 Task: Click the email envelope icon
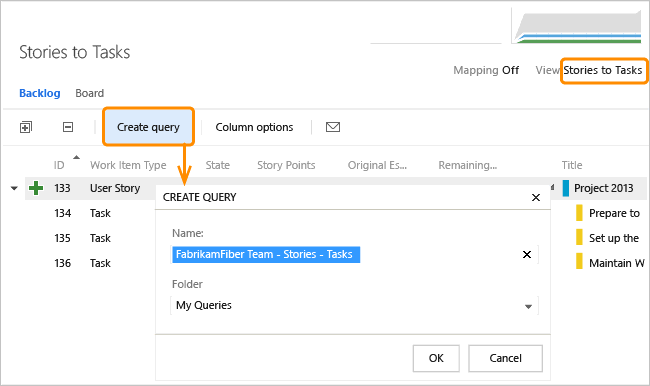tap(333, 127)
